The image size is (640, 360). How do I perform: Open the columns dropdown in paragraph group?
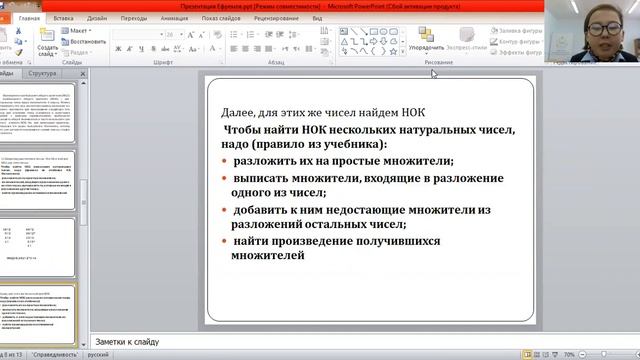tap(311, 49)
